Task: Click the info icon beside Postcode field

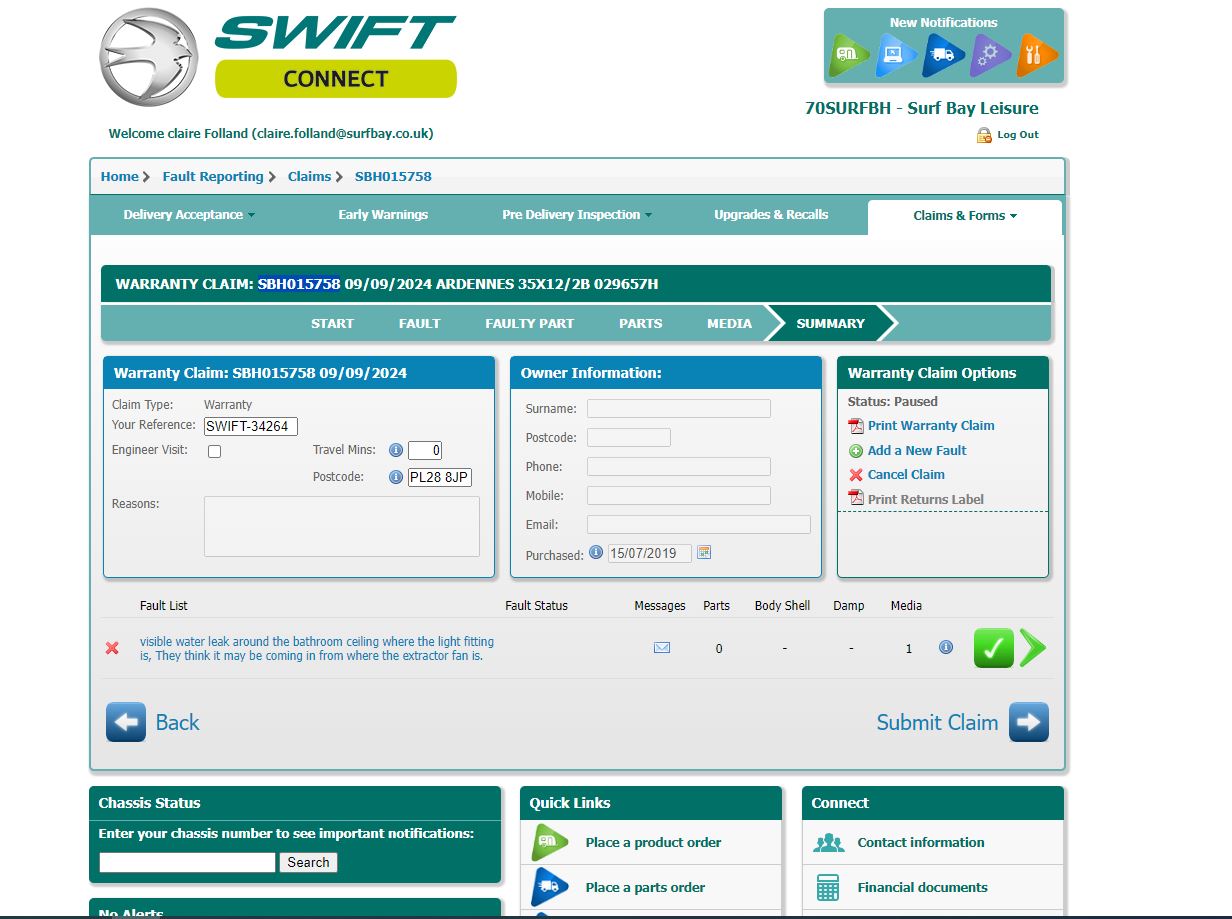Action: (396, 477)
